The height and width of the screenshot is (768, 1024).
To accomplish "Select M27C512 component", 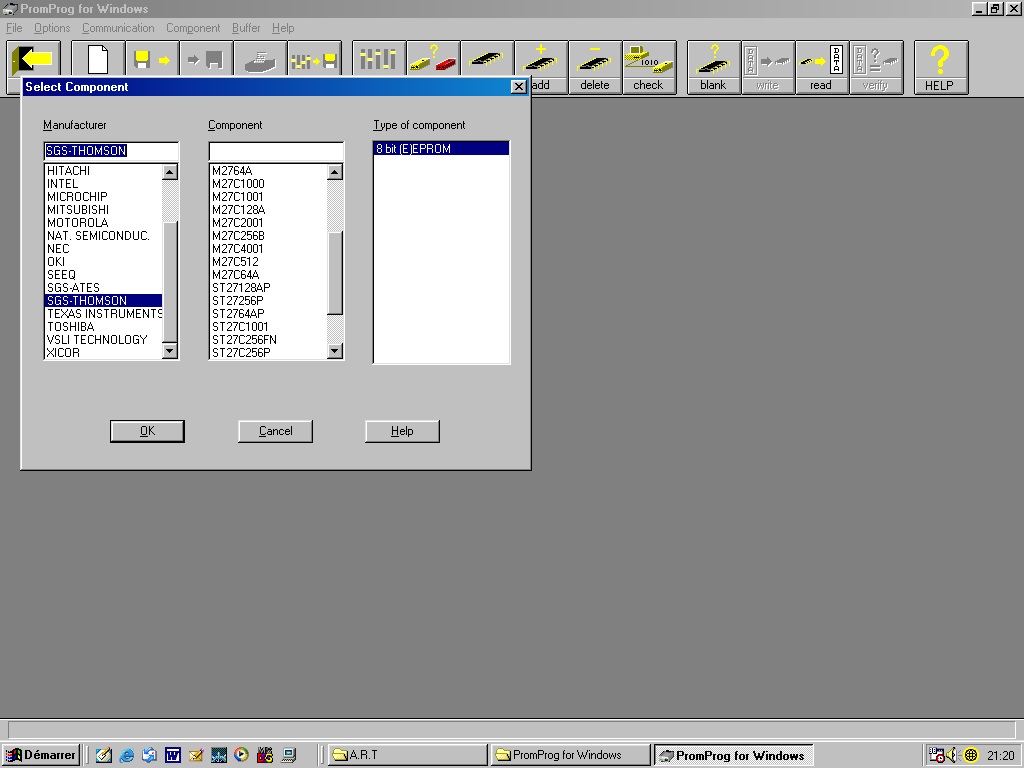I will 268,262.
